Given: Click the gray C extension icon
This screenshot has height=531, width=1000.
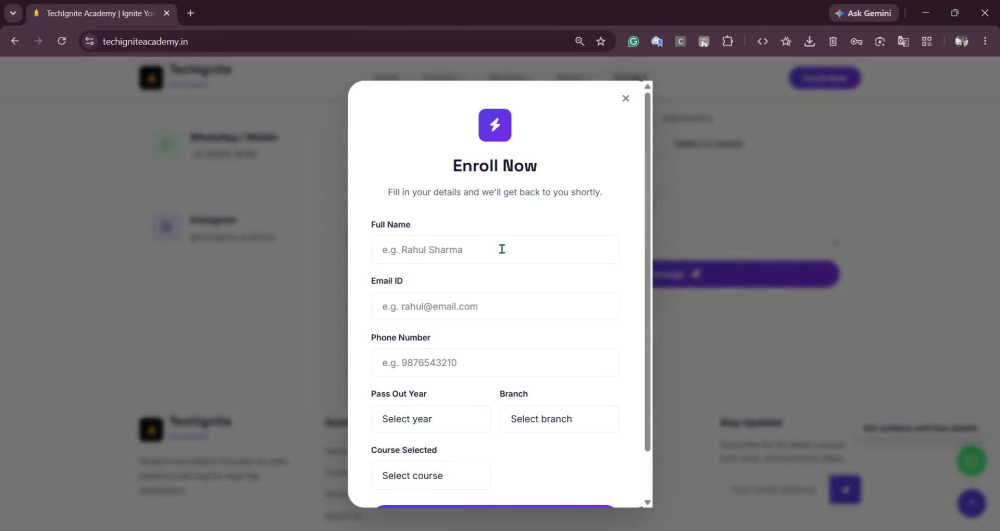Looking at the screenshot, I should pos(680,41).
